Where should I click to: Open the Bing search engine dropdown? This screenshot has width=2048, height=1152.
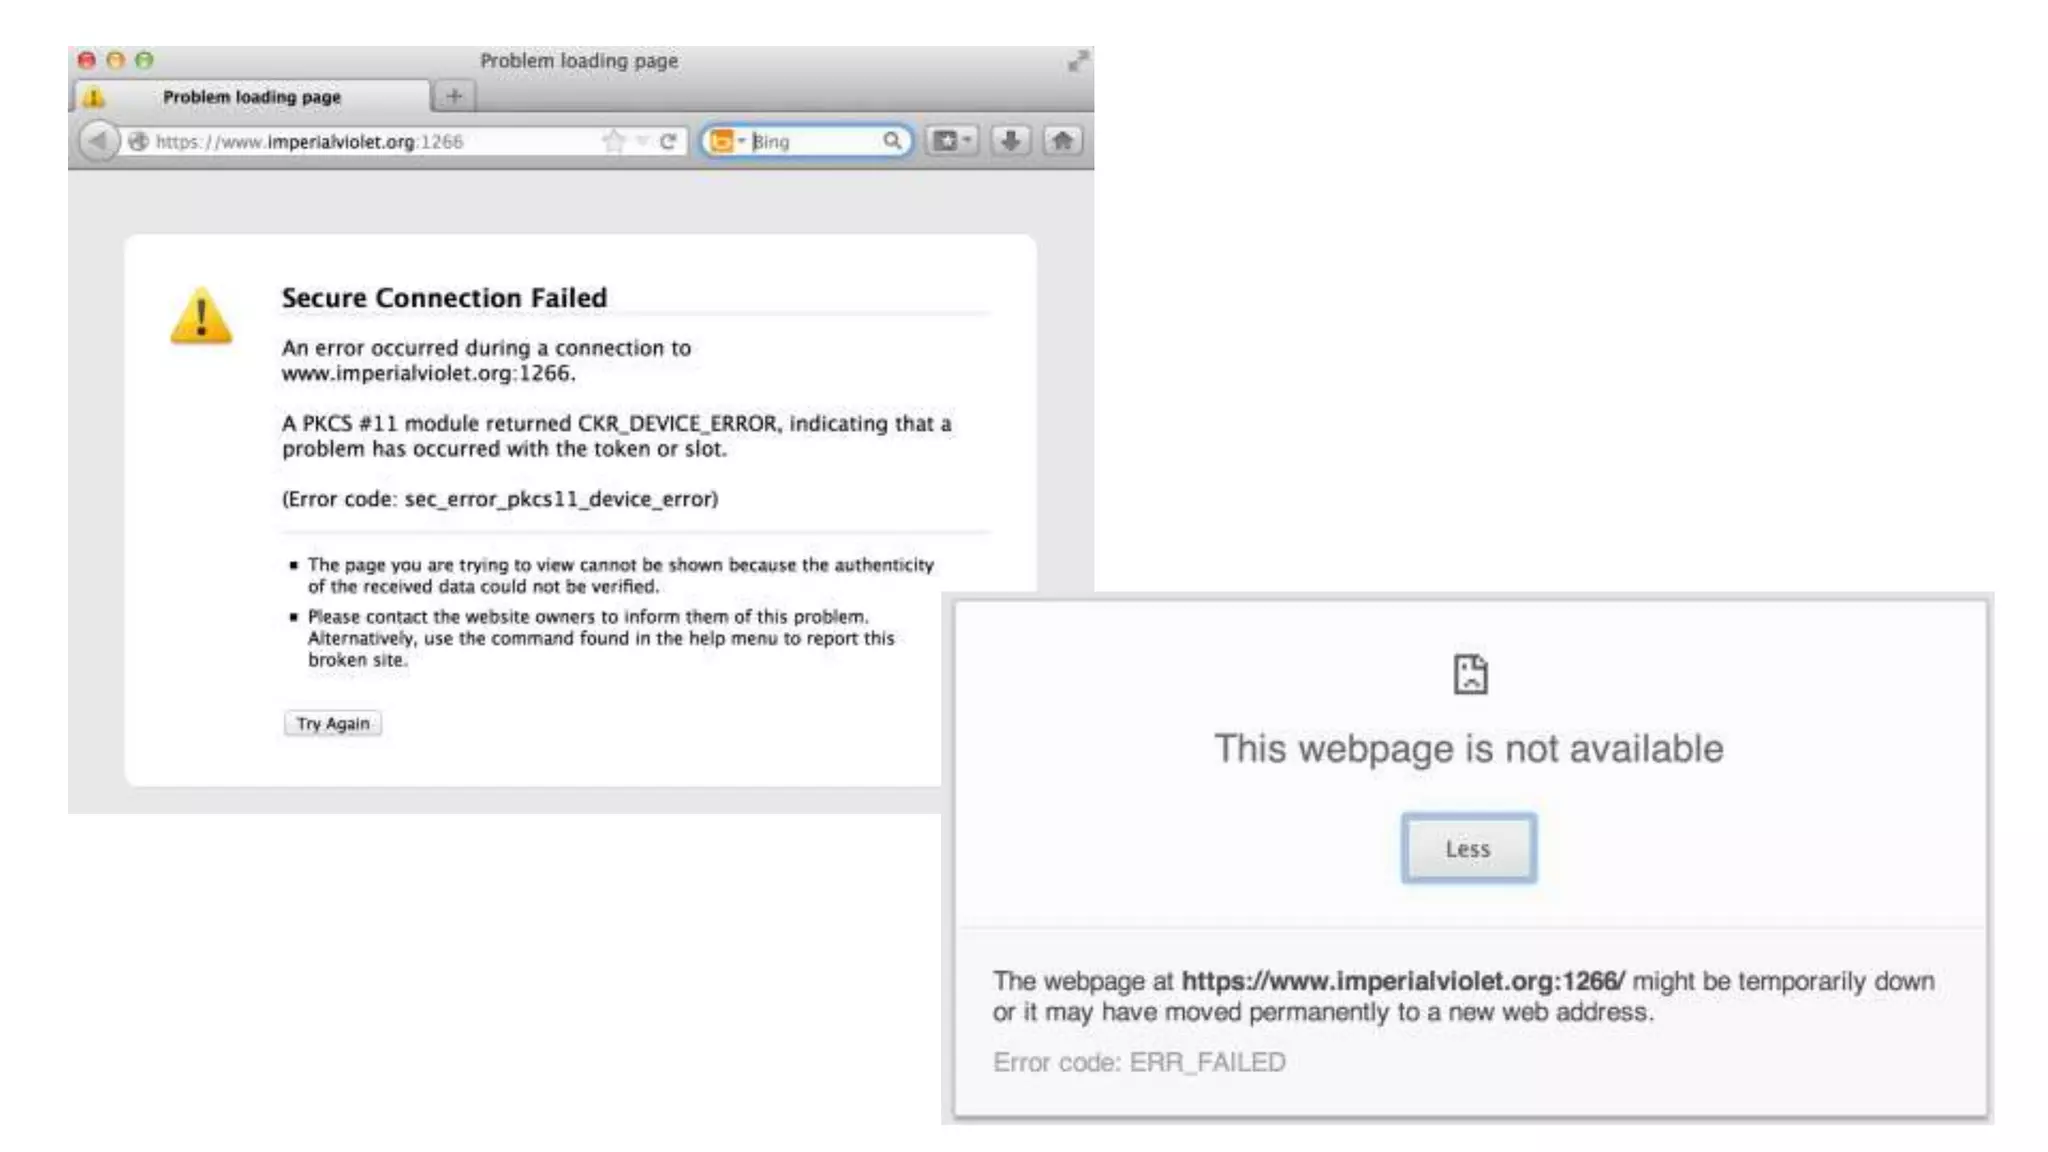727,141
